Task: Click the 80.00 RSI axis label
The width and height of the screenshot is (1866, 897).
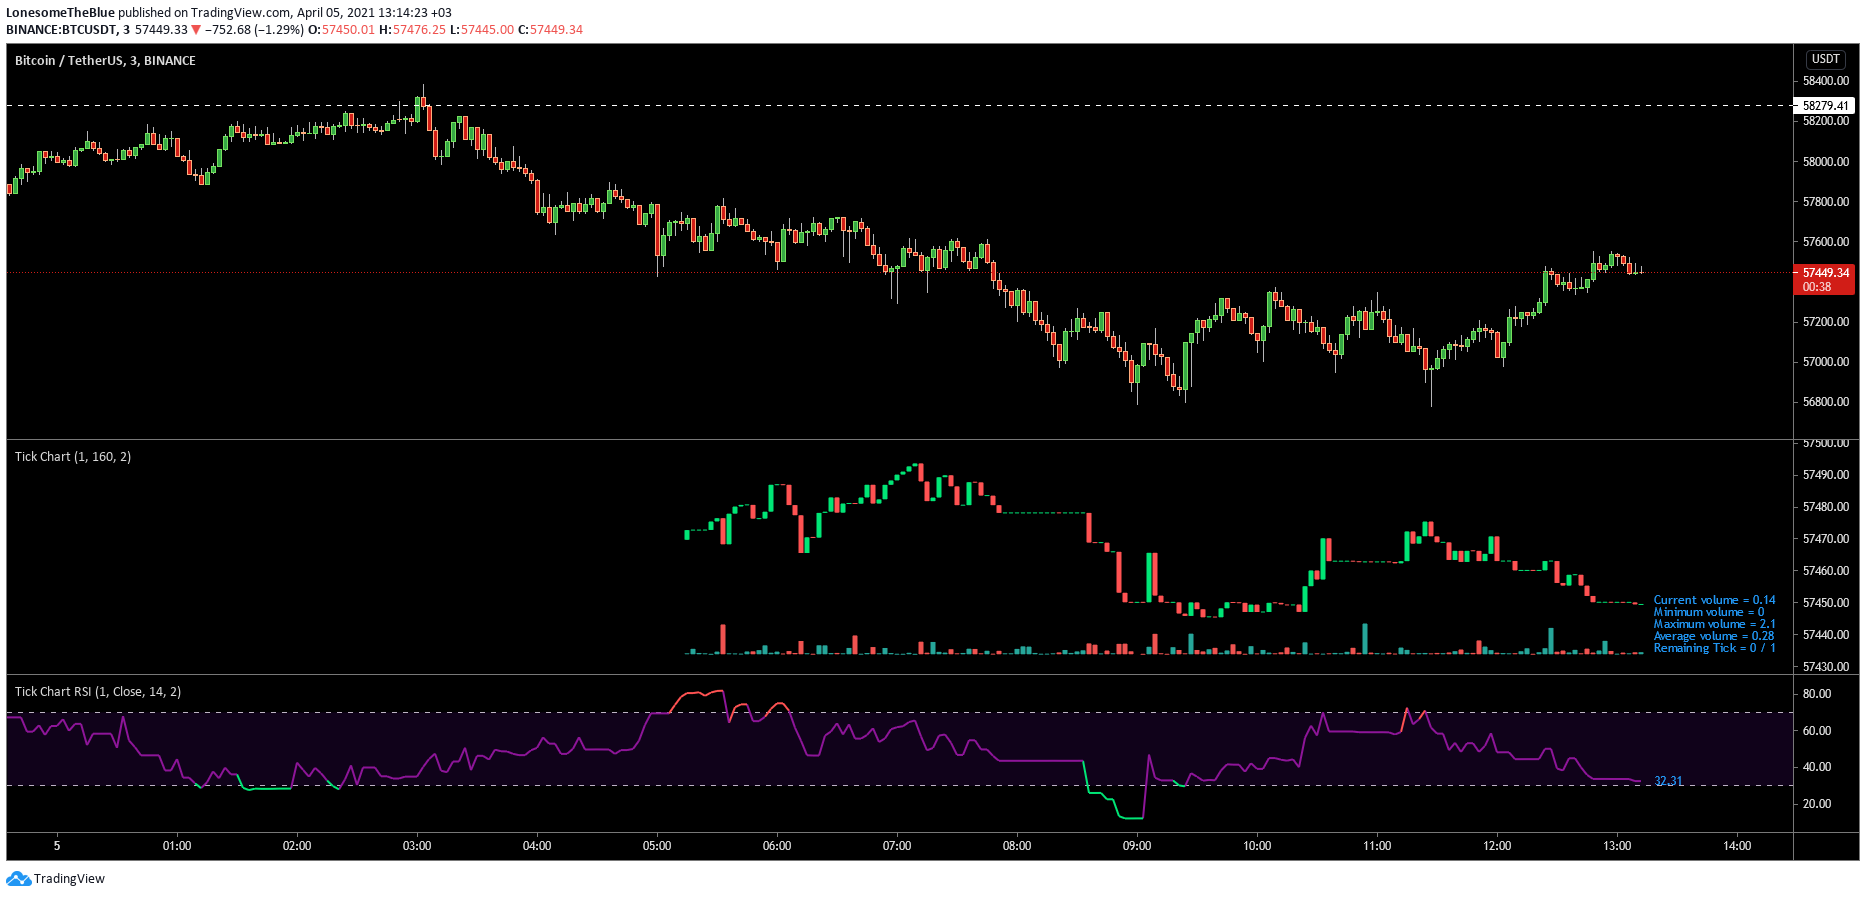Action: click(1817, 694)
